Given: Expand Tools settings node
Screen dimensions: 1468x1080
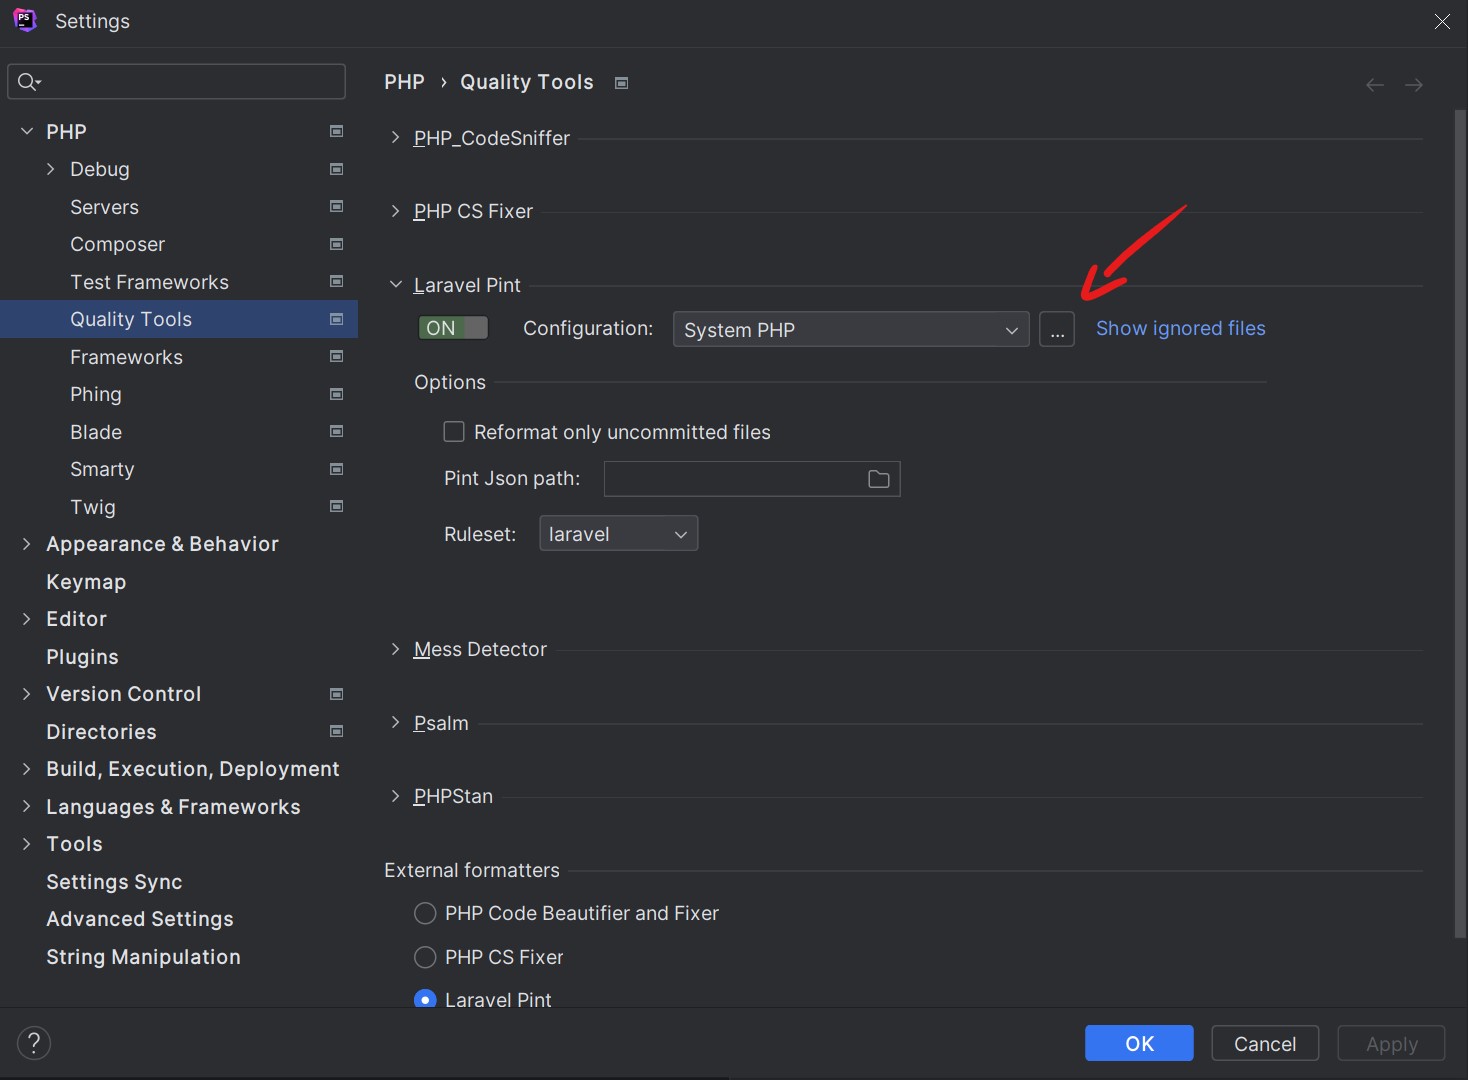Looking at the screenshot, I should [x=27, y=844].
